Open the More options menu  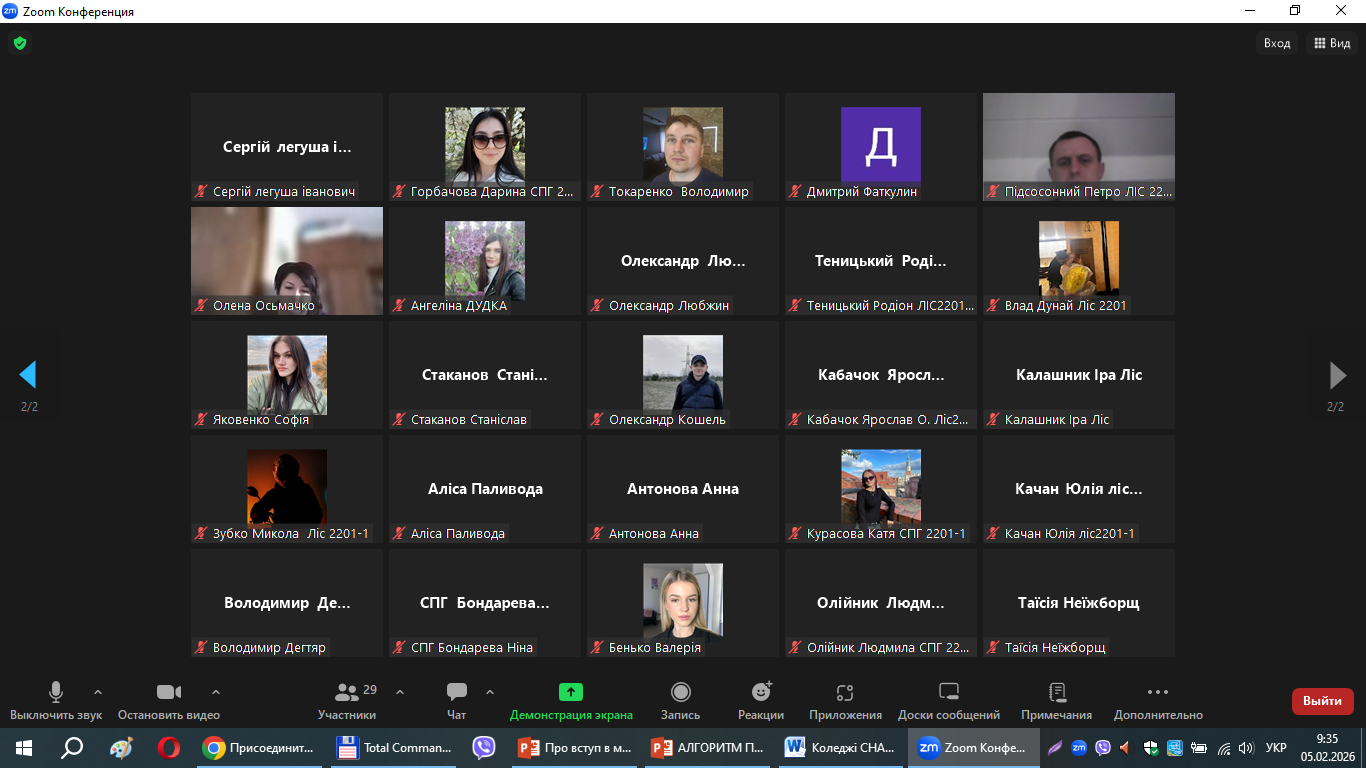click(1157, 700)
